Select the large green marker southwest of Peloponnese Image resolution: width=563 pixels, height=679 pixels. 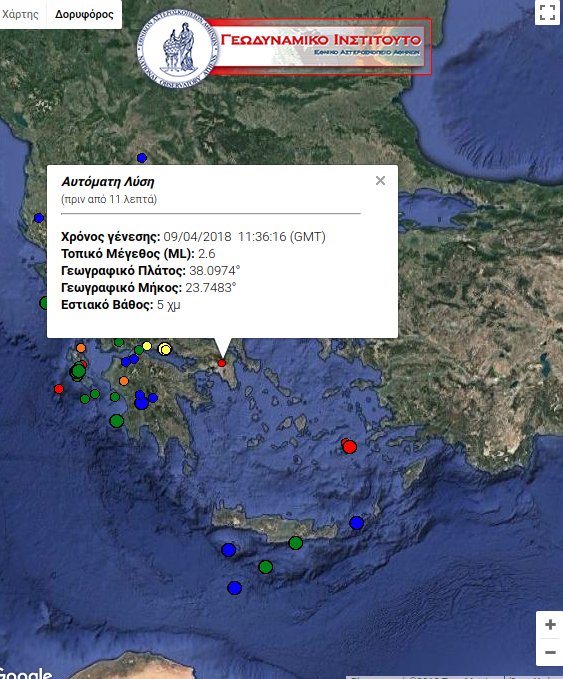coord(116,420)
